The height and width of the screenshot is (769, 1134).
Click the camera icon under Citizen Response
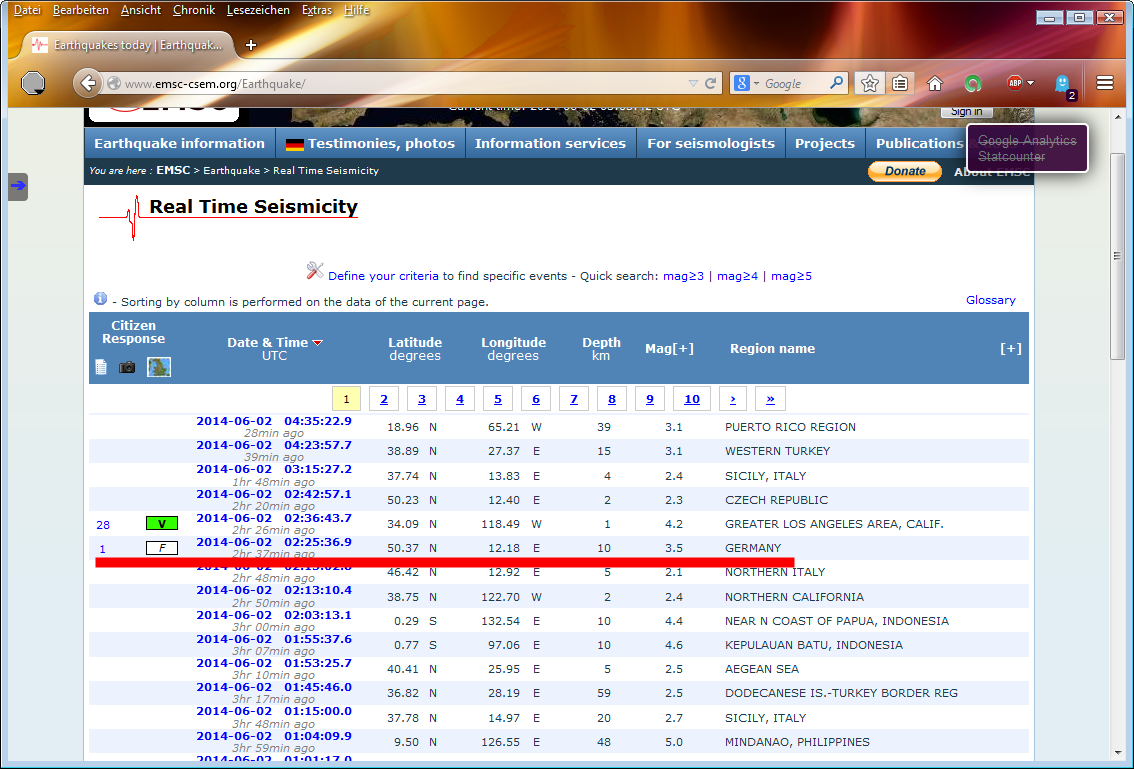[128, 368]
